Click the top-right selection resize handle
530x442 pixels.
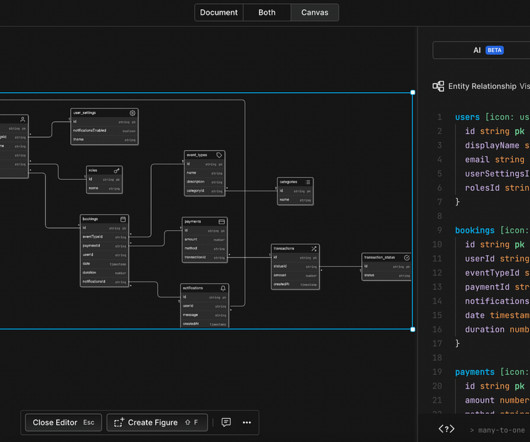coord(413,92)
